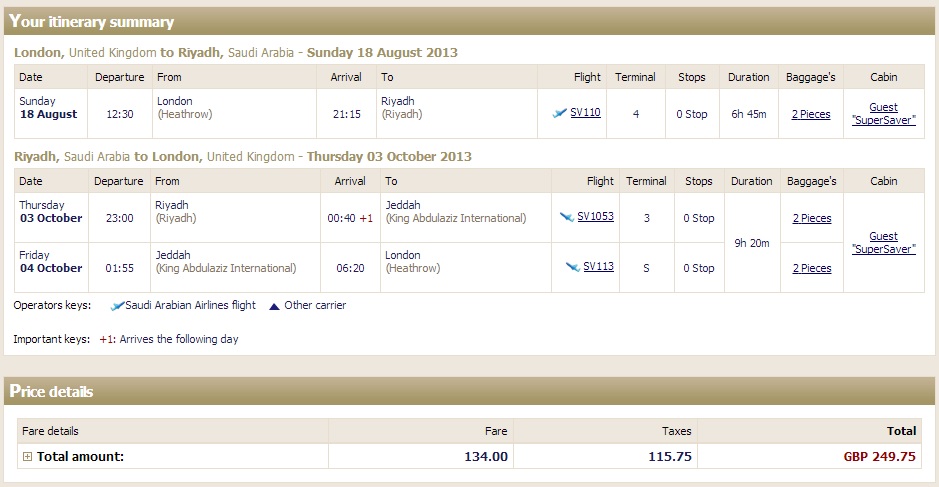The height and width of the screenshot is (487, 939).
Task: Click the GBP 249.75 total price
Action: (x=879, y=456)
